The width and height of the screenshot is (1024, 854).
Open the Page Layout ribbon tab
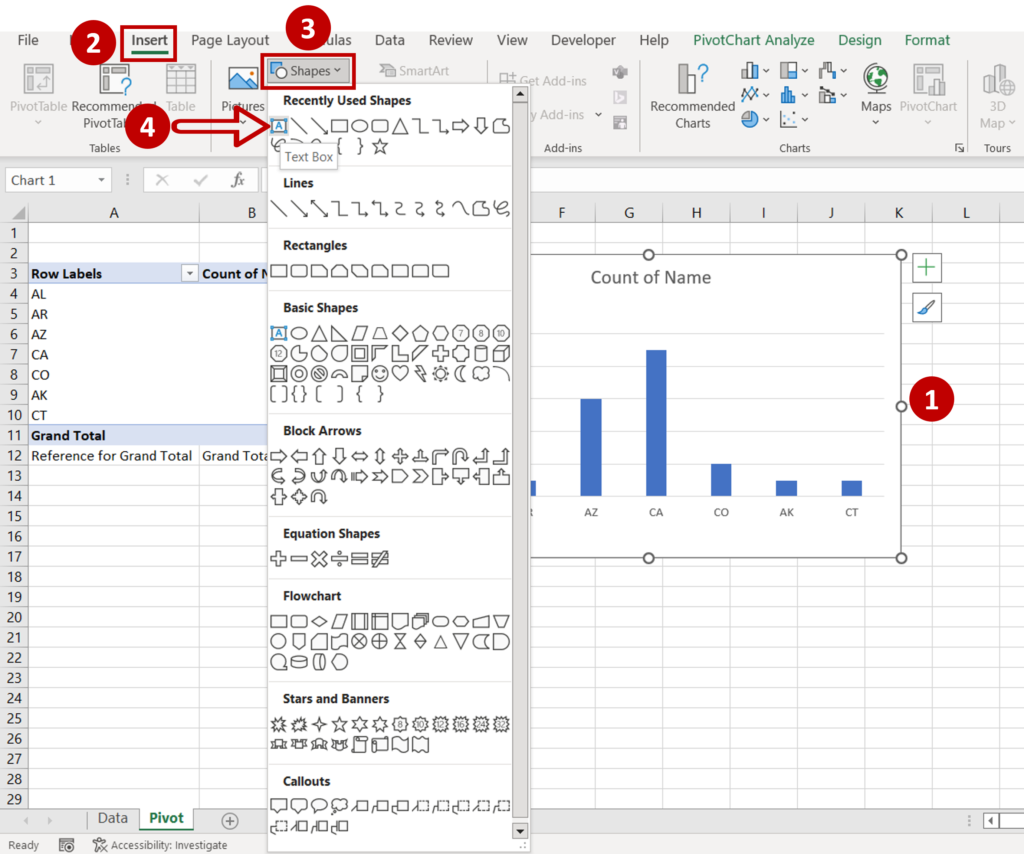pos(230,40)
